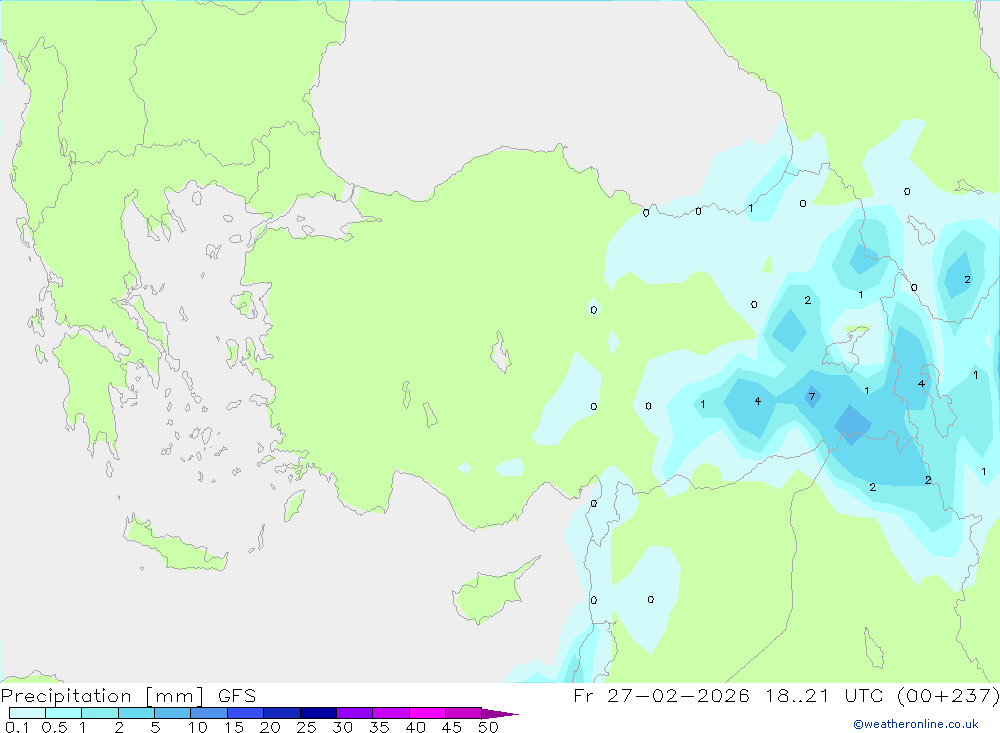Click the legend label '5'
This screenshot has width=1000, height=733.
155,727
